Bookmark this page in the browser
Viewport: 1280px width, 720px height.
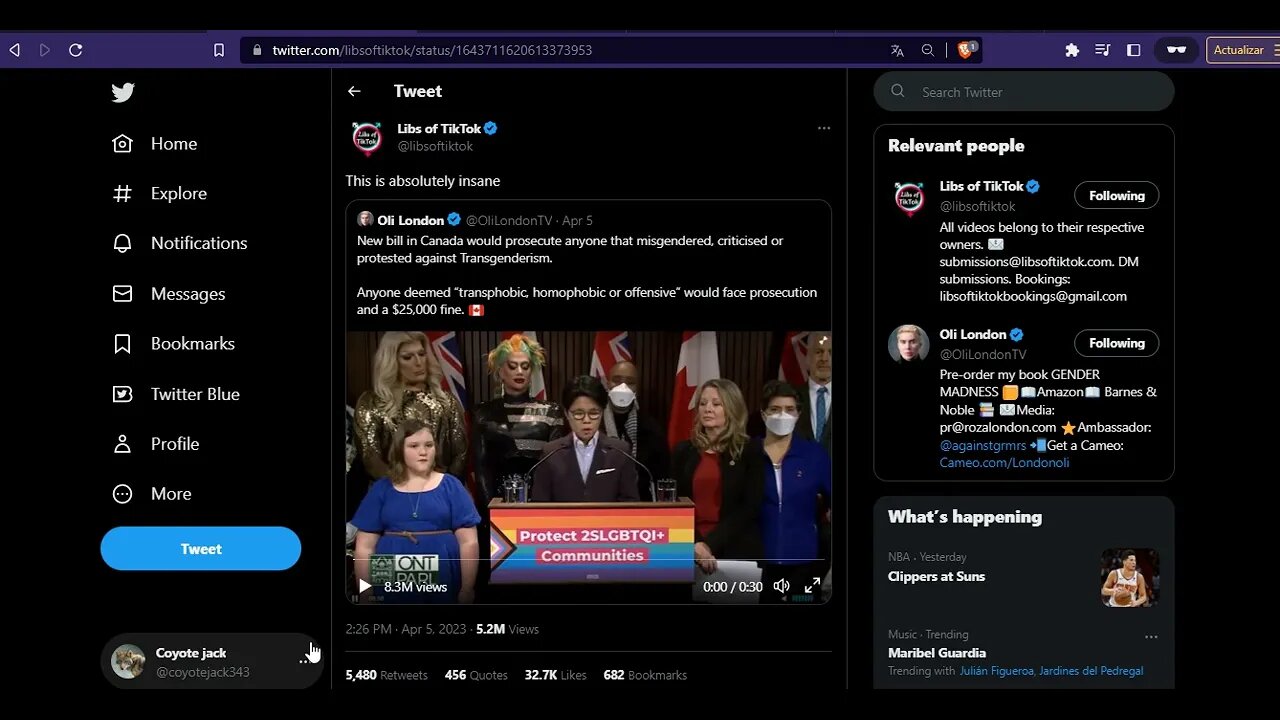pos(219,50)
